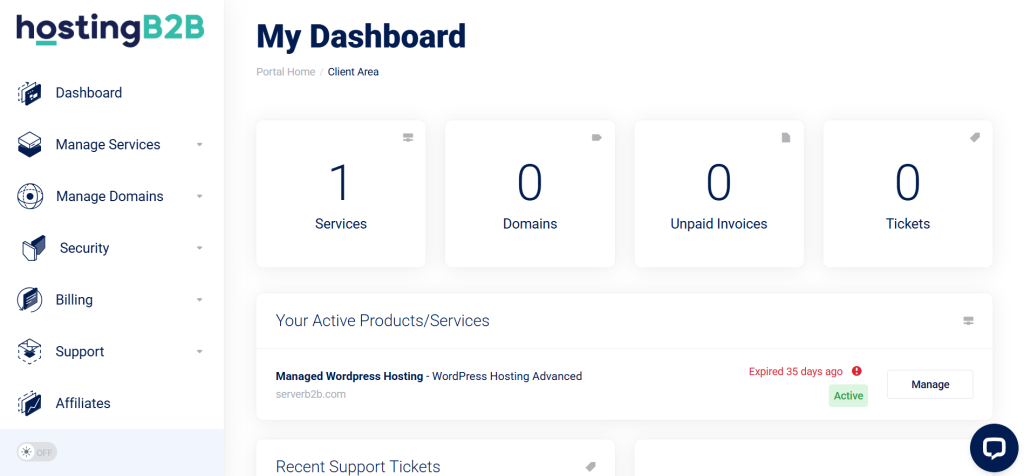Click ticket icon on Tickets card
The image size is (1024, 476).
tap(975, 138)
